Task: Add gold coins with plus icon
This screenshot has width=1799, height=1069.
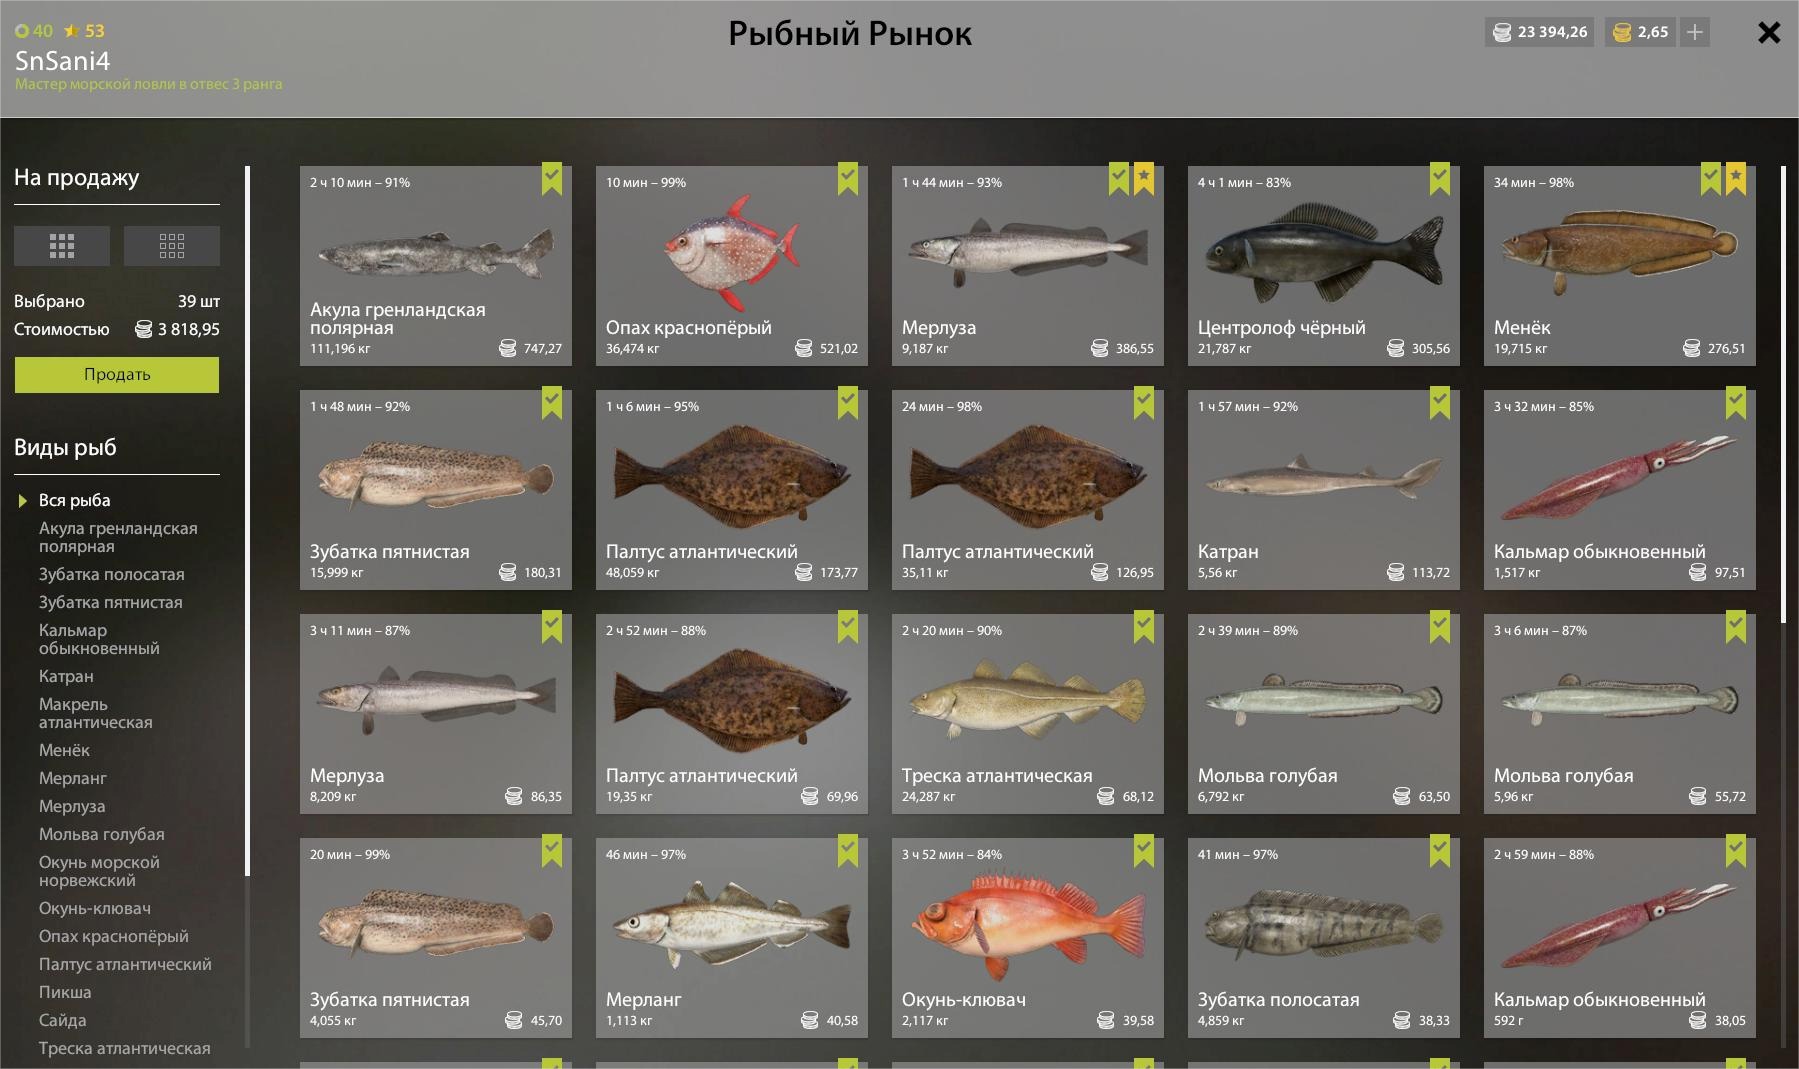Action: pyautogui.click(x=1694, y=32)
